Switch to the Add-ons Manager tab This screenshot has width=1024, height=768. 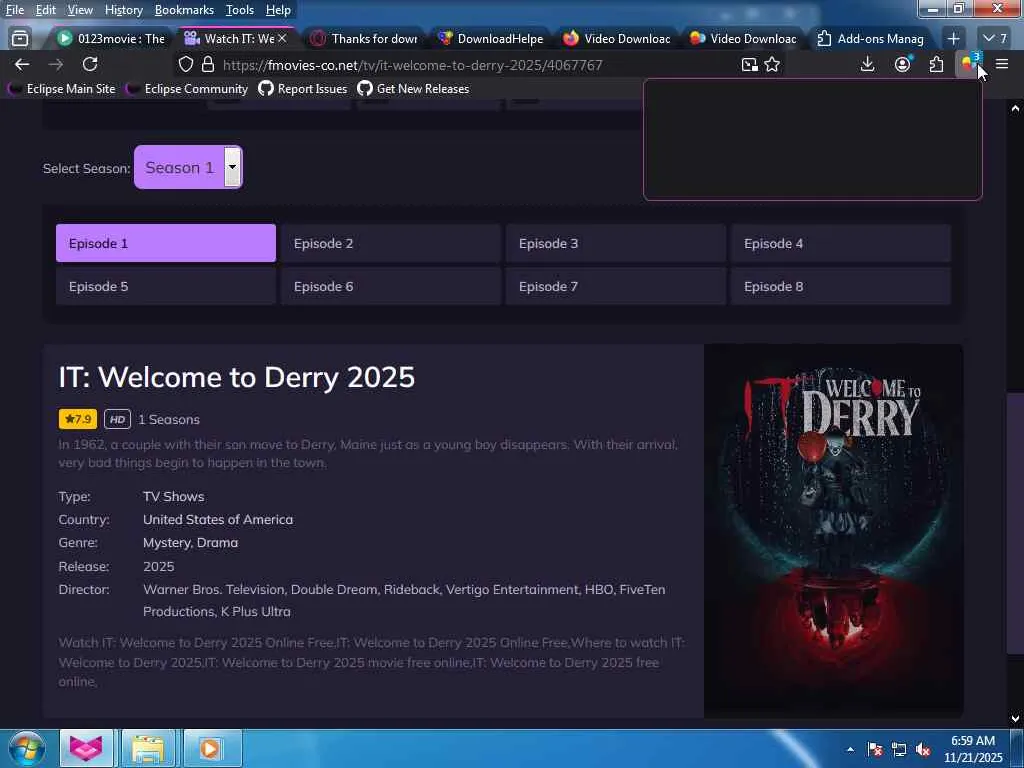point(870,39)
